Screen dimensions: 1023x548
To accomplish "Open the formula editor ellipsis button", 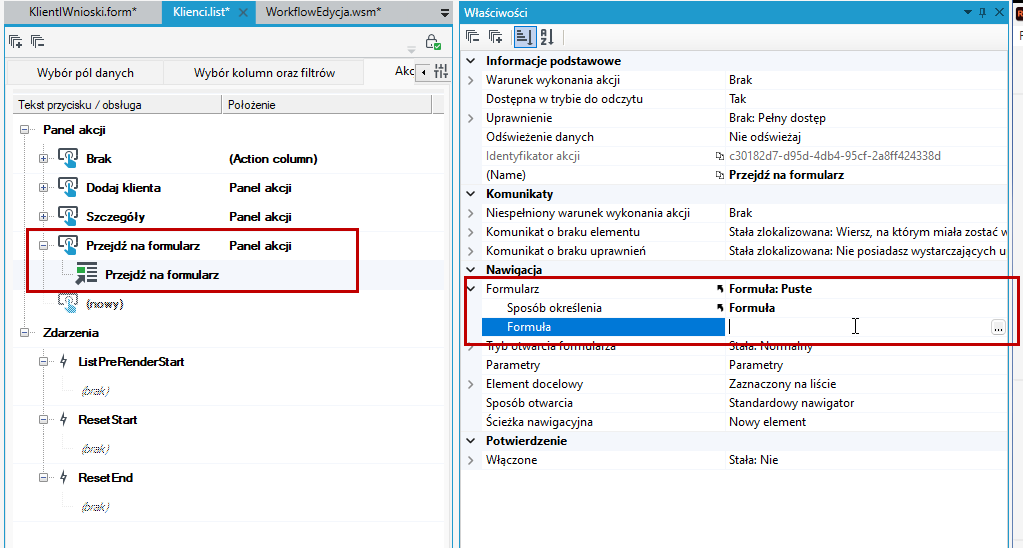I will pos(998,327).
